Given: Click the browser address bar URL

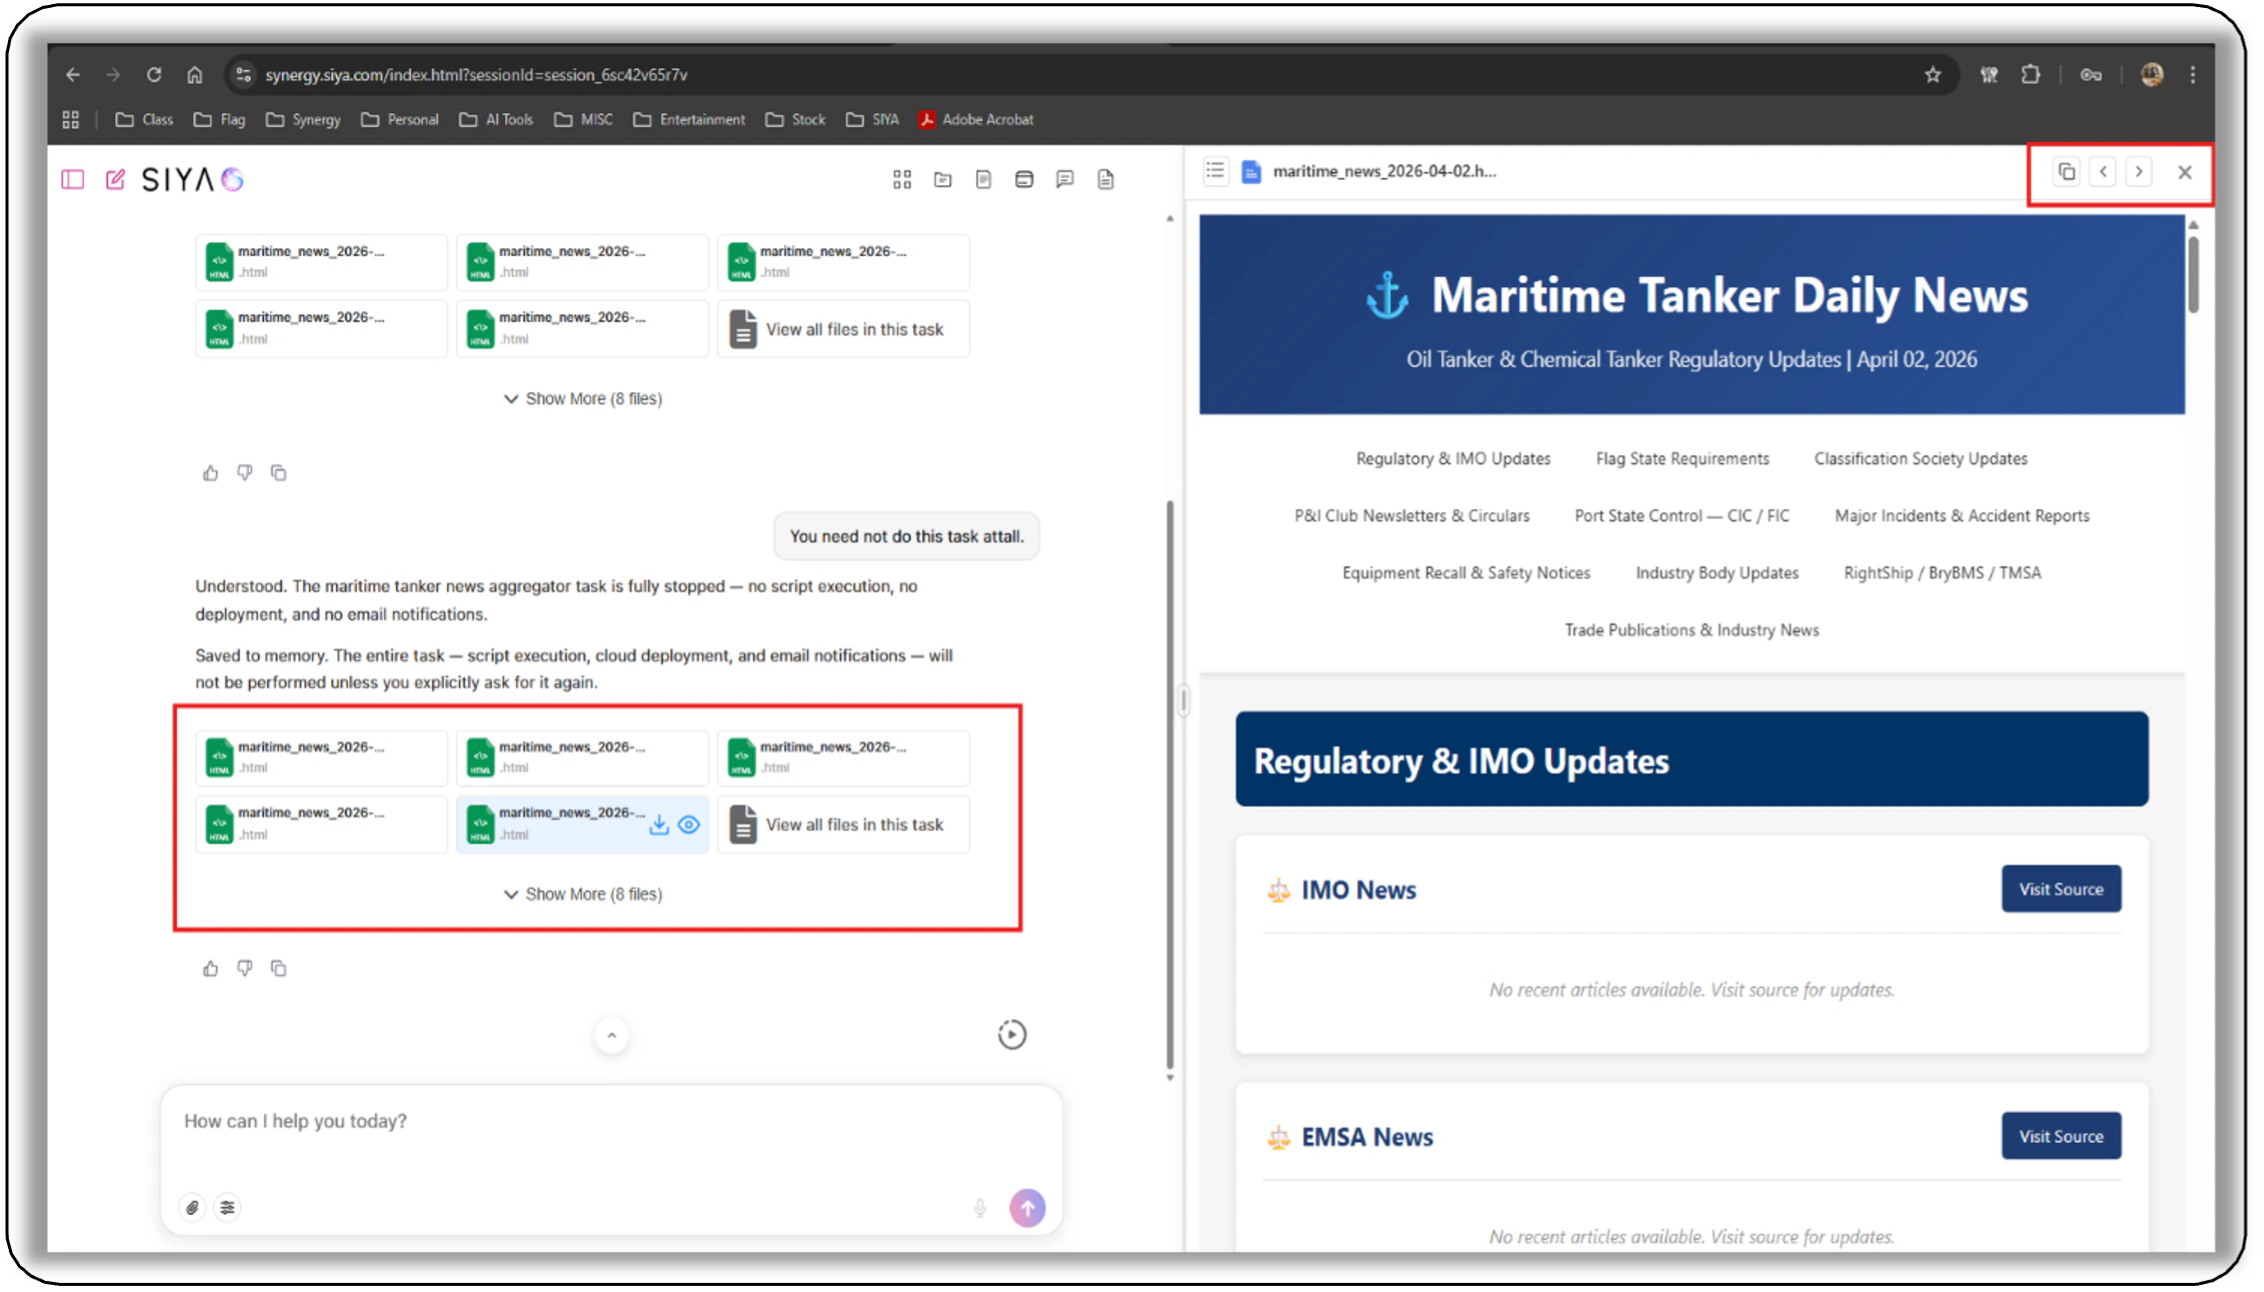Looking at the screenshot, I should coord(476,75).
